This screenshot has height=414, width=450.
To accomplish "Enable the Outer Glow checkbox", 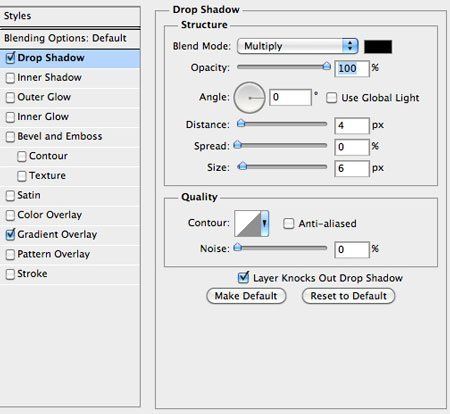I will (10, 97).
